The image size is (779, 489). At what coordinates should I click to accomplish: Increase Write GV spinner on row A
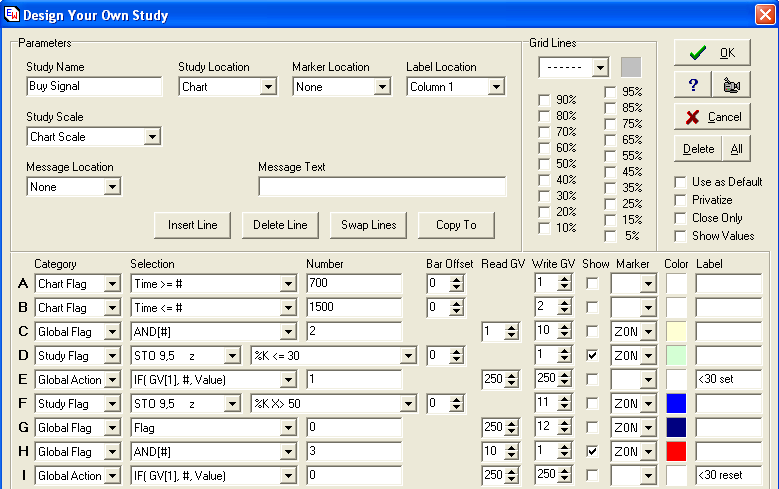click(x=564, y=279)
